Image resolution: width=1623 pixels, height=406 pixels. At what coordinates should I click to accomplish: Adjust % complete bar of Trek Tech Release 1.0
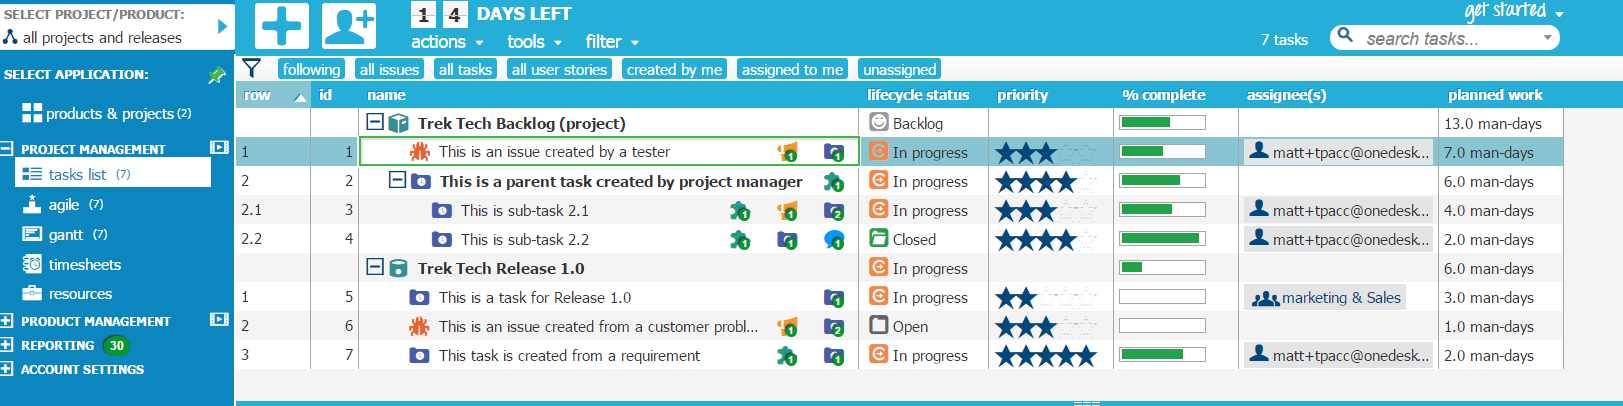click(1162, 268)
